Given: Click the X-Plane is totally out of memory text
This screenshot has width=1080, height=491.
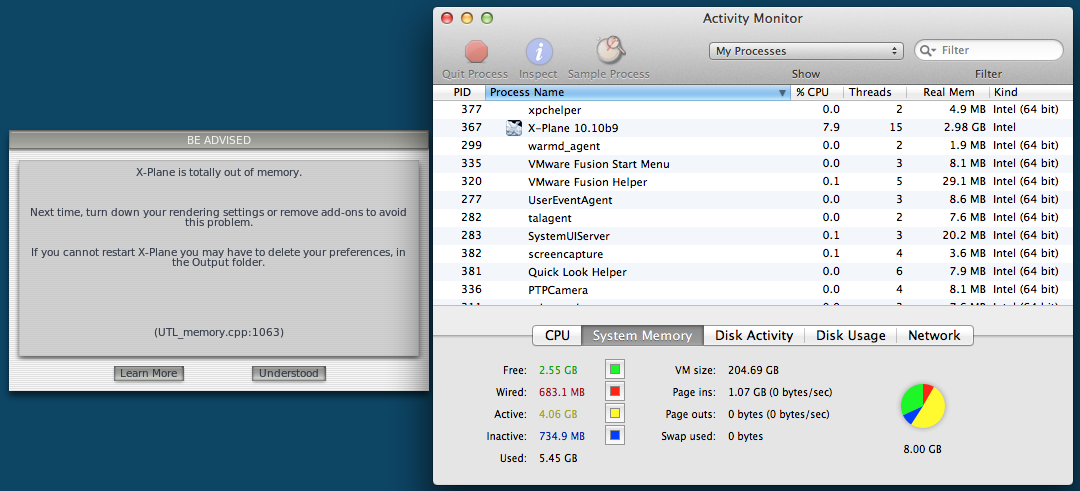Looking at the screenshot, I should tap(218, 173).
